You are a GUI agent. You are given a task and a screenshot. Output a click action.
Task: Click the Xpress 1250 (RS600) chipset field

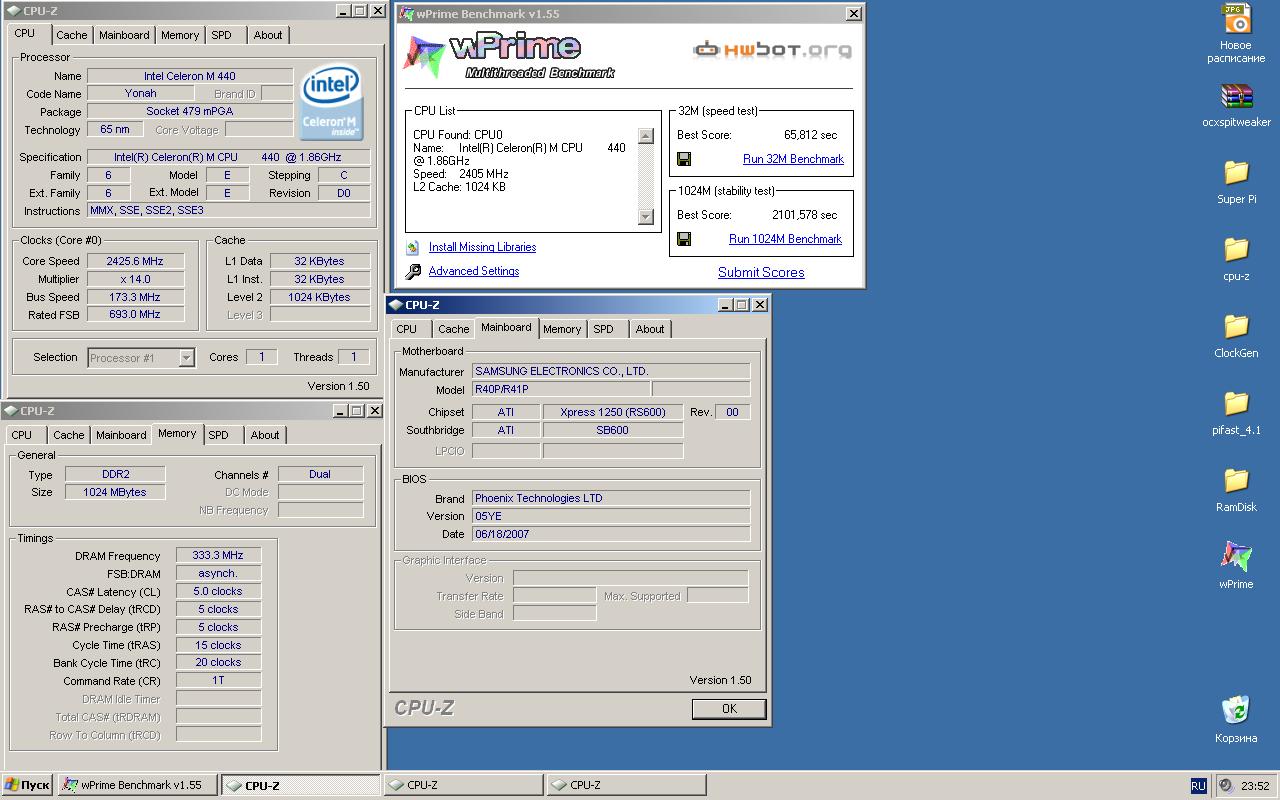613,412
